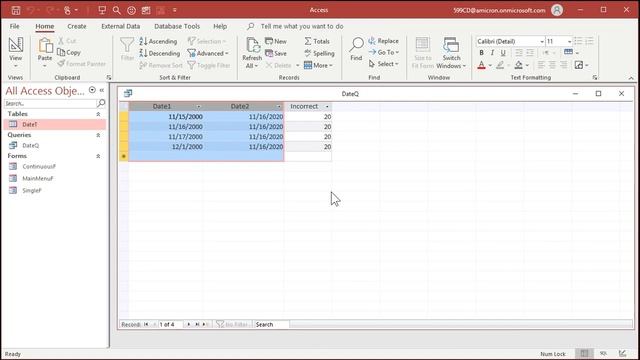Open the Date2 column dropdown arrow
Image resolution: width=640 pixels, height=360 pixels.
point(279,107)
